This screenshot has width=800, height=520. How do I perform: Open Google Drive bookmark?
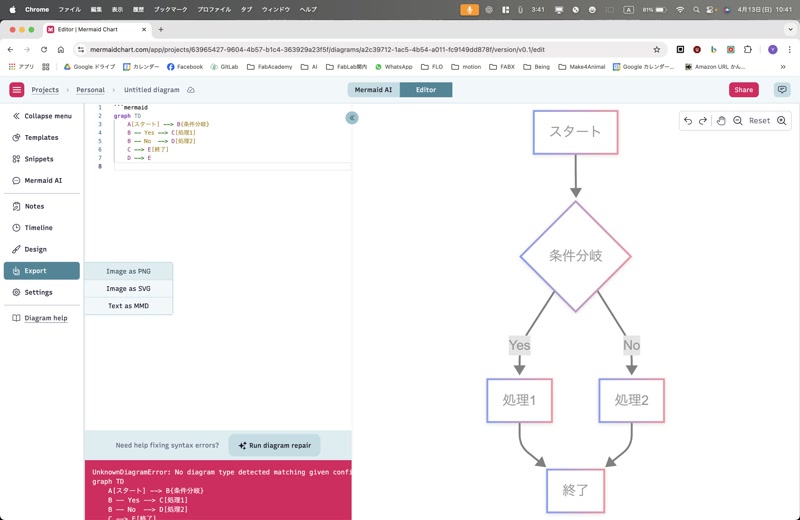(x=89, y=67)
